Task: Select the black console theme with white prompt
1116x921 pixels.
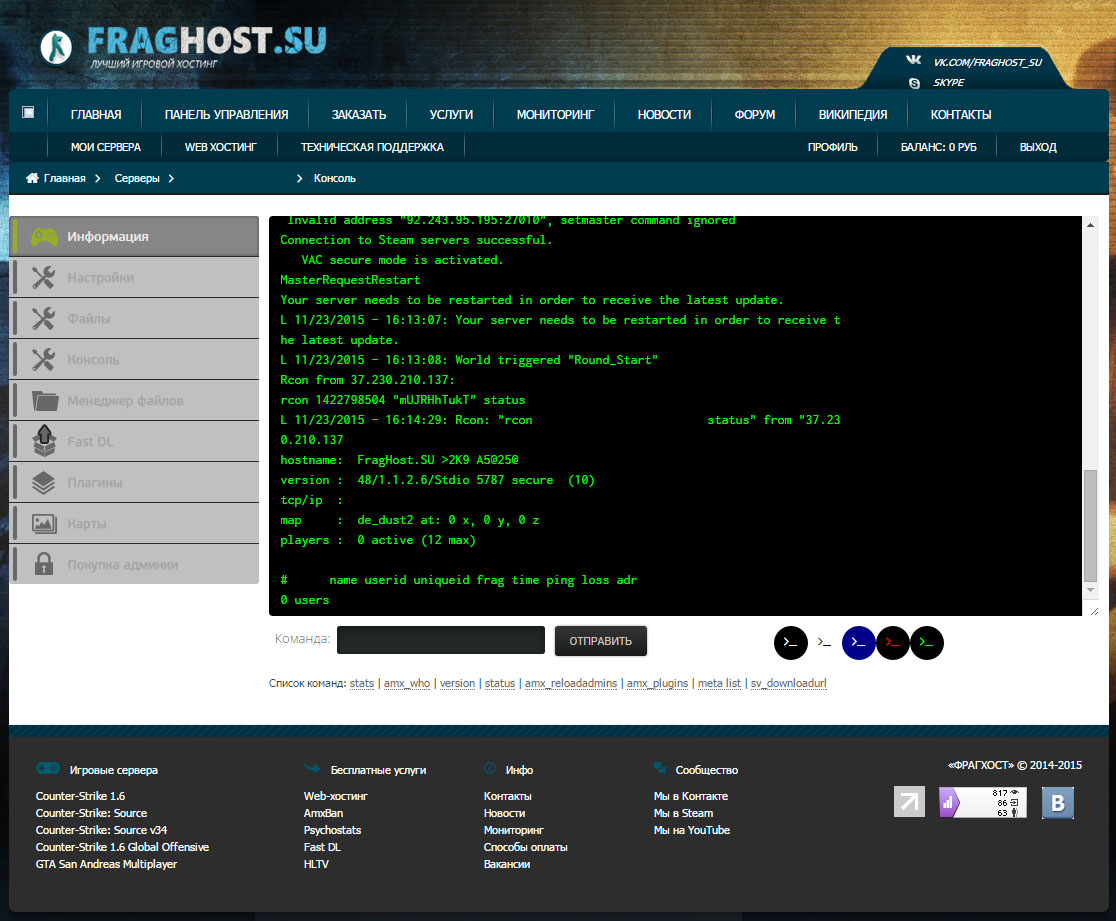Action: tap(791, 643)
